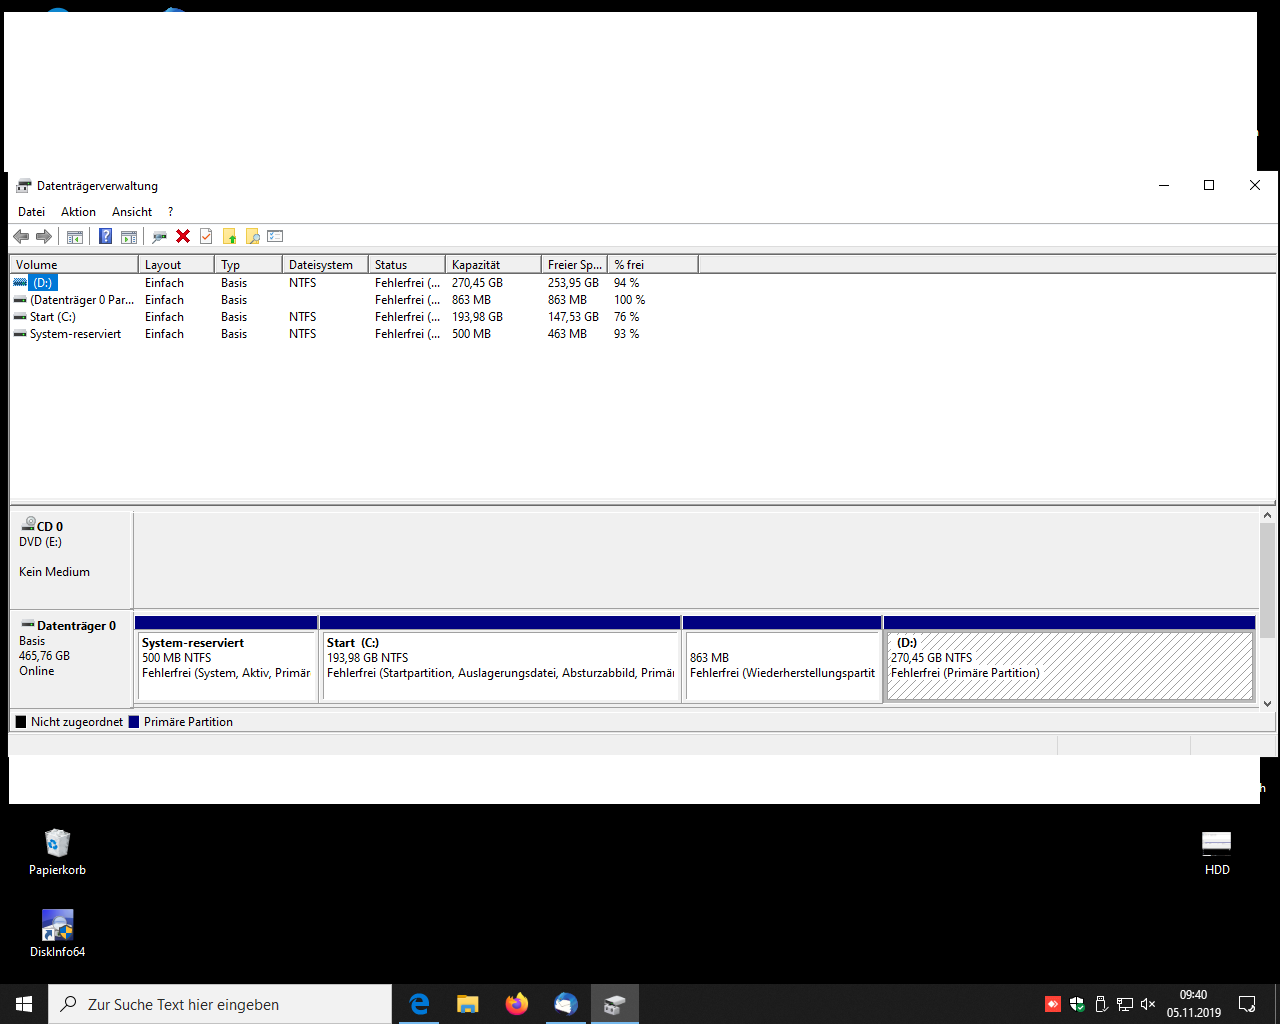Select the hatched (D:) partition block
The width and height of the screenshot is (1280, 1024).
tap(1069, 659)
